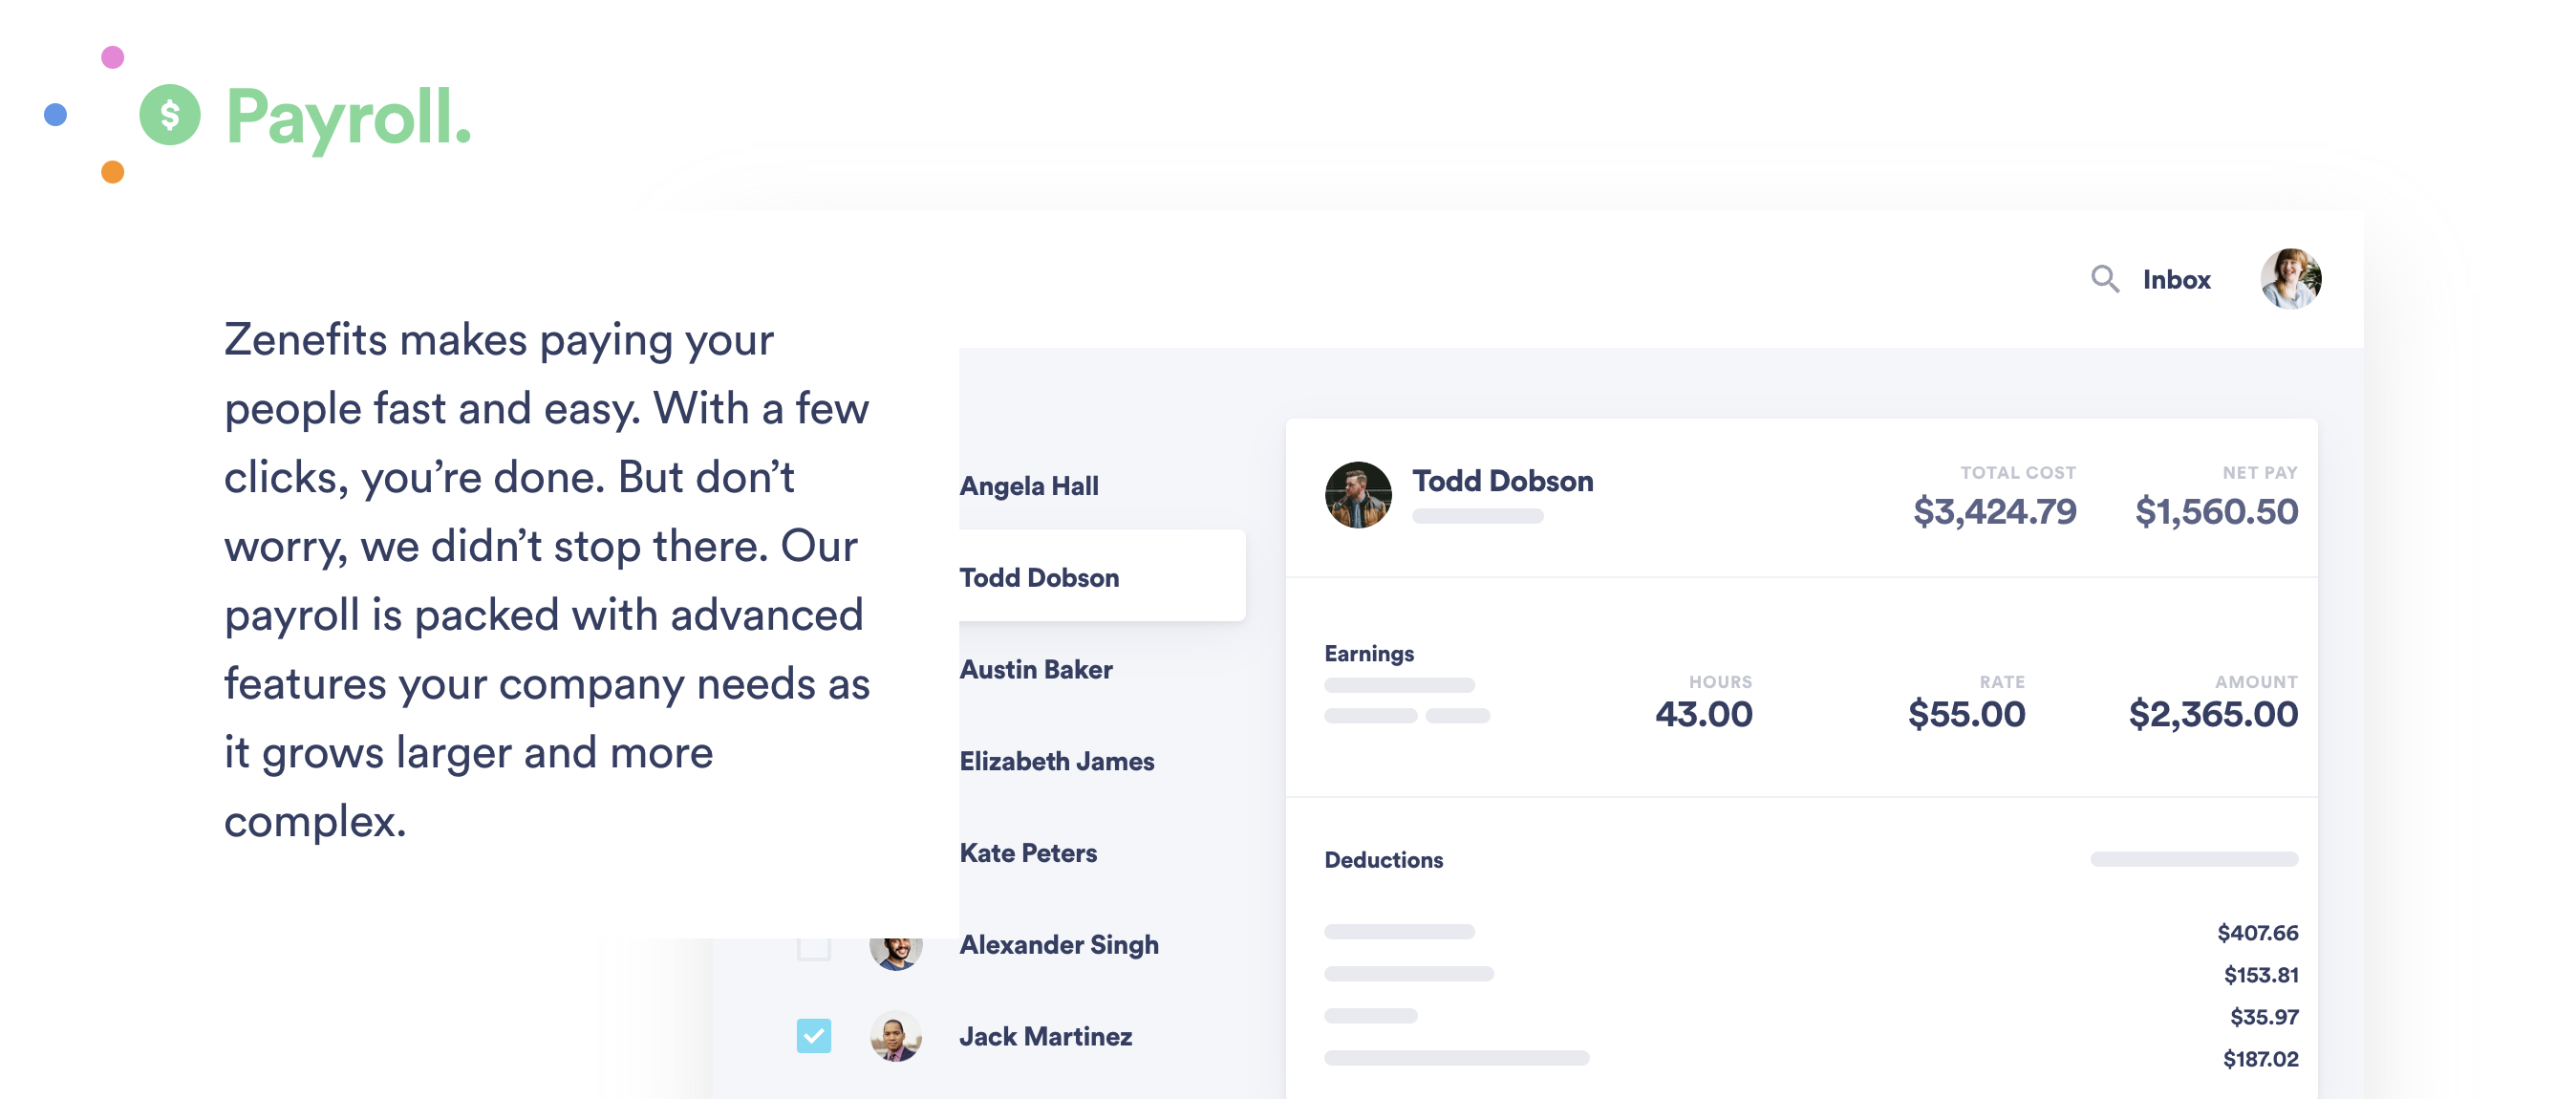
Task: Click Jack Martinez's avatar photo
Action: pyautogui.click(x=896, y=1036)
